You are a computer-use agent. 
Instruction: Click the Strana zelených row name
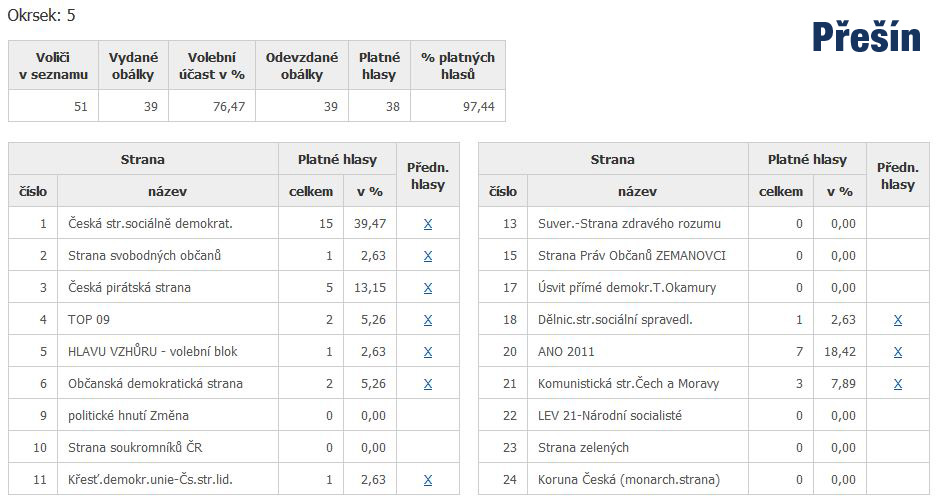click(x=583, y=448)
